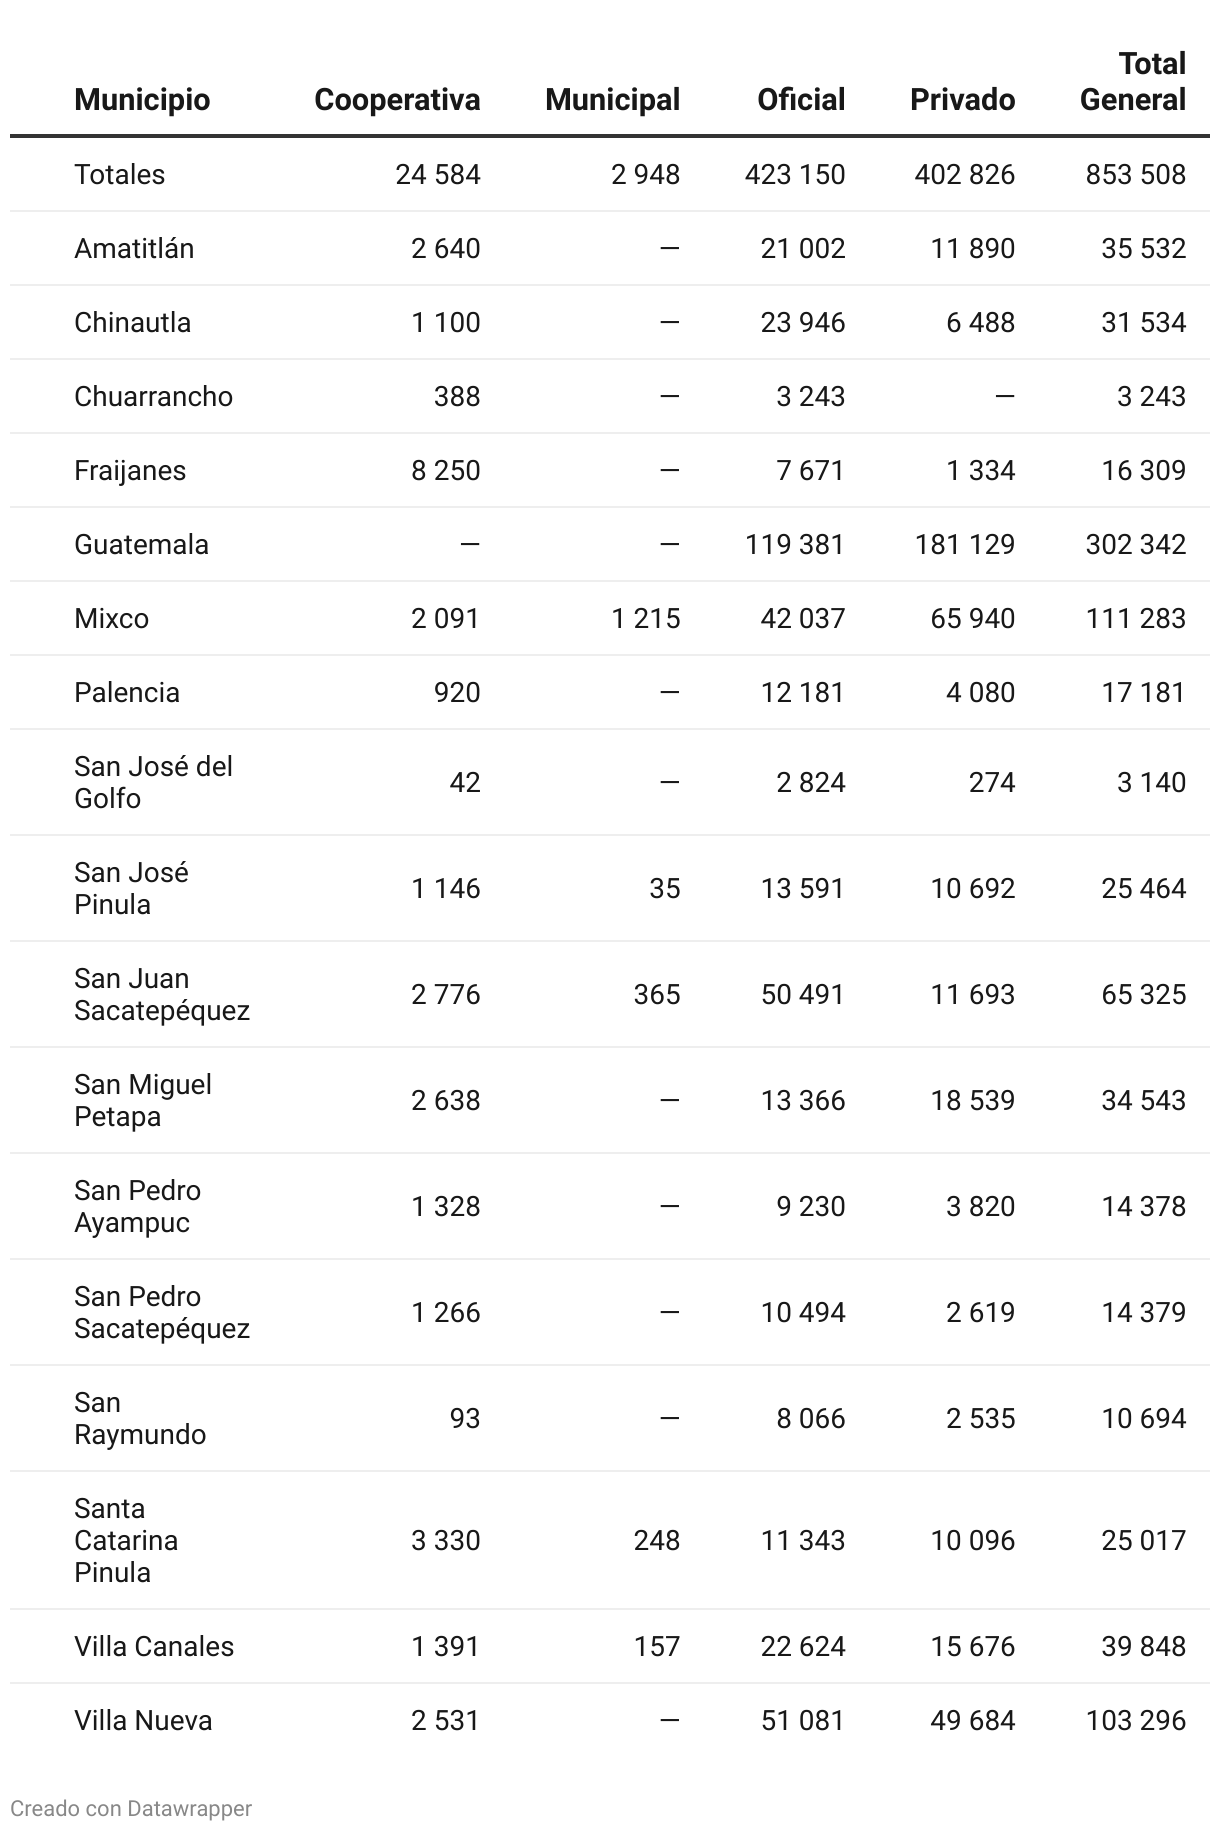Select the Total General column header
Image resolution: width=1220 pixels, height=1832 pixels.
click(1133, 82)
